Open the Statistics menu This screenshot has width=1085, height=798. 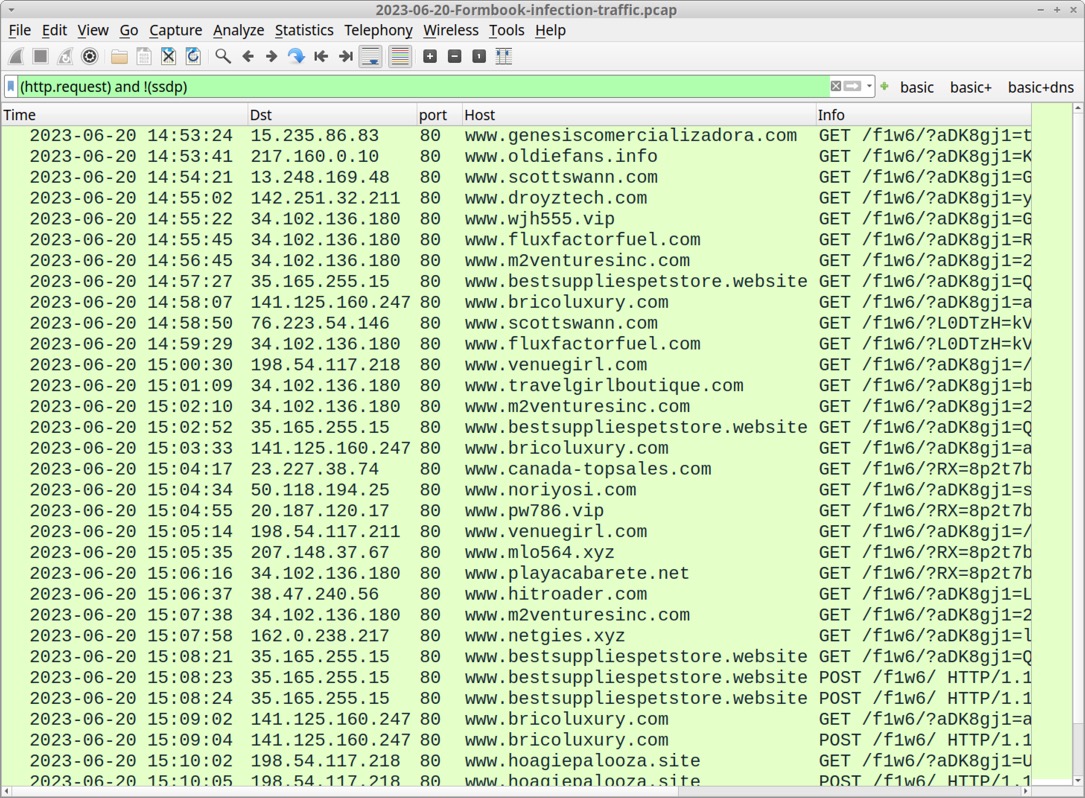(x=304, y=30)
